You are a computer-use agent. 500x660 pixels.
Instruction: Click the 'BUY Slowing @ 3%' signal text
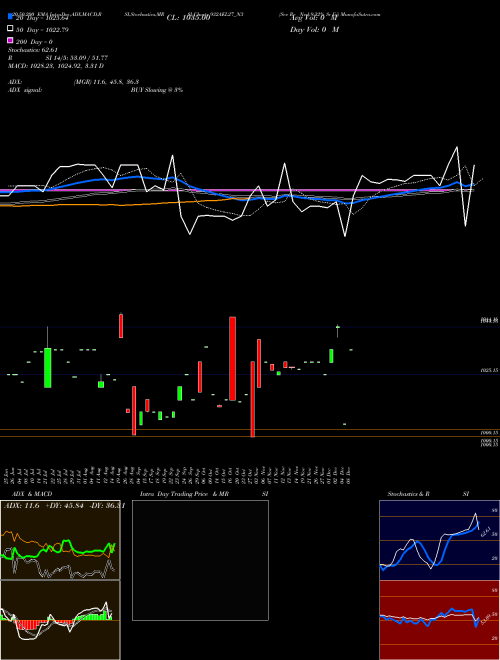tap(157, 90)
